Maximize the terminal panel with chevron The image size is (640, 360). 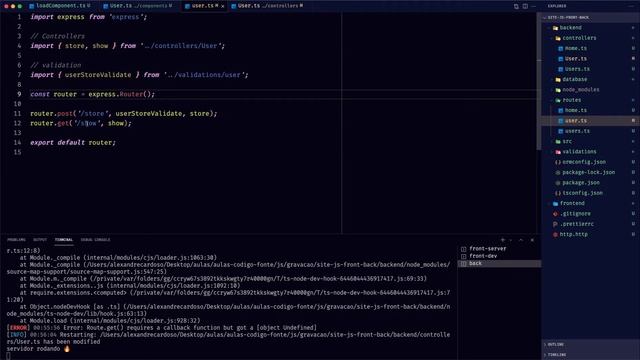point(521,240)
